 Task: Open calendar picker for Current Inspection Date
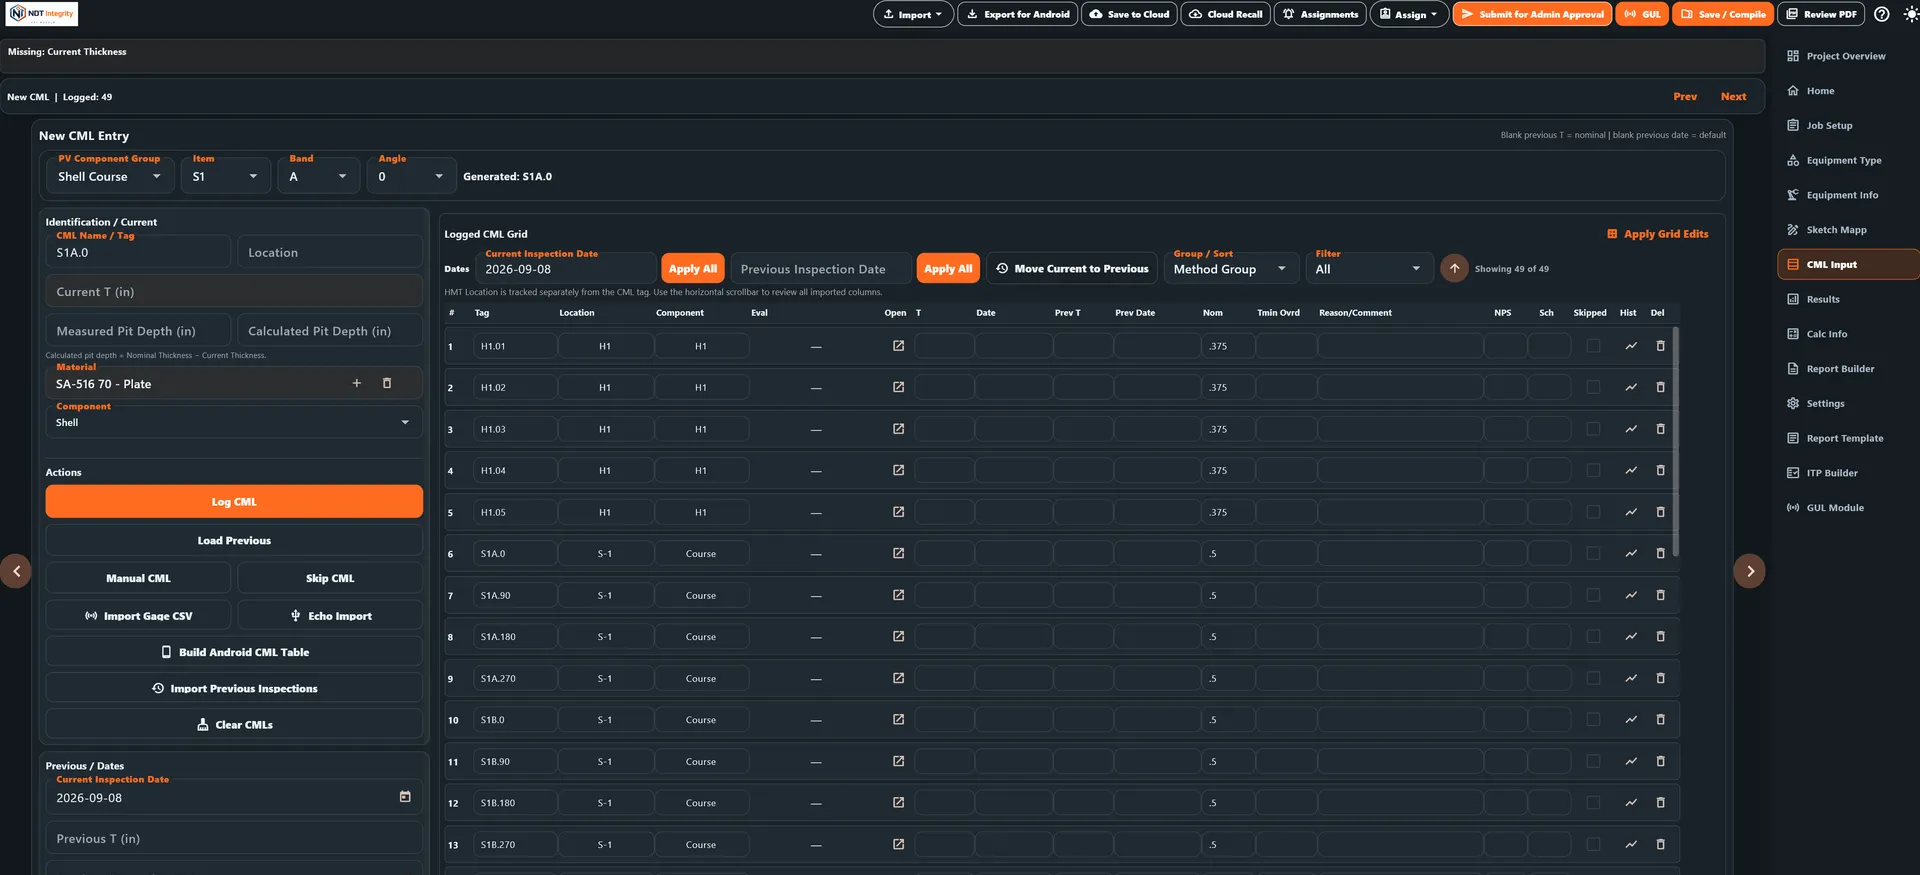pyautogui.click(x=405, y=797)
